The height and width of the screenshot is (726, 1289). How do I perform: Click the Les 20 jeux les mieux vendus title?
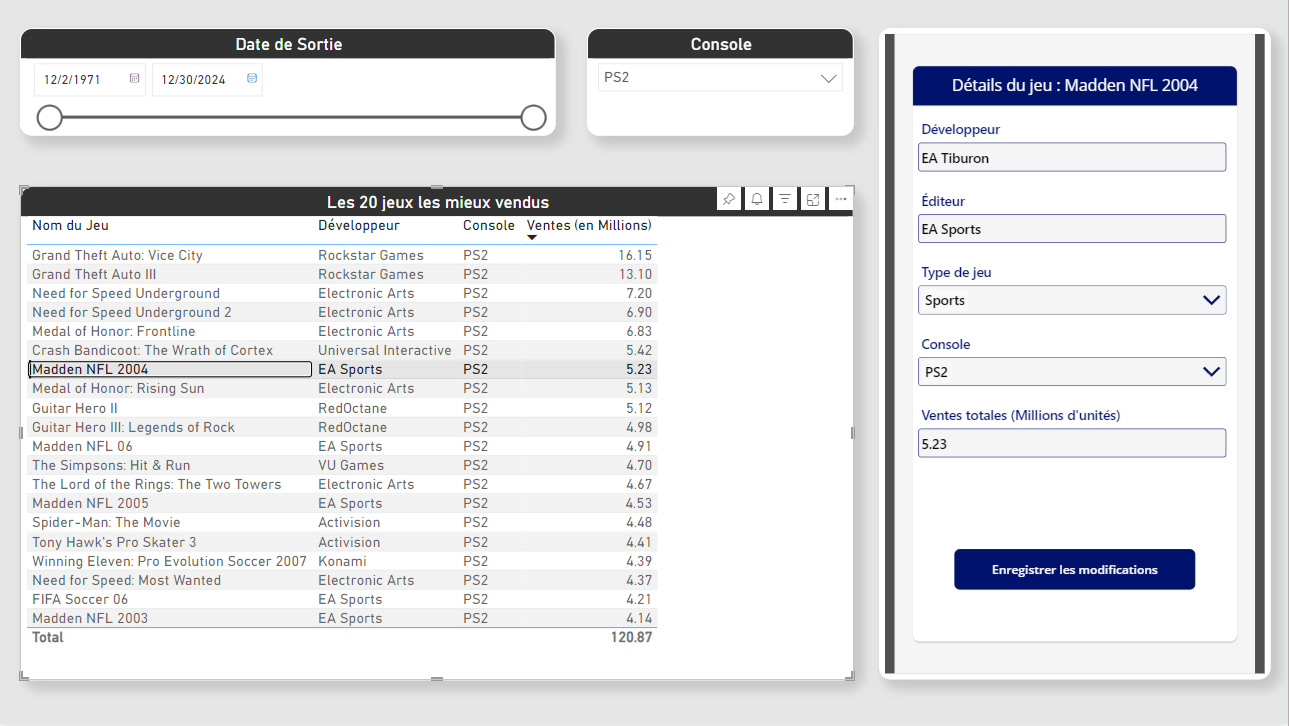coord(438,202)
